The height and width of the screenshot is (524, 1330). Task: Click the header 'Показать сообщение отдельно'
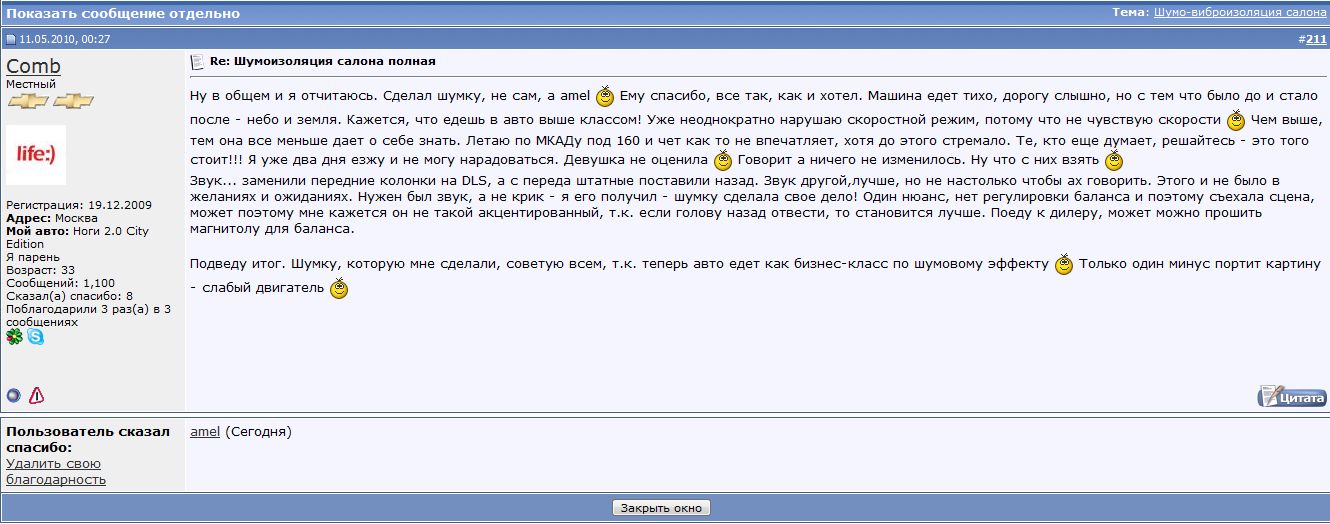pos(123,14)
